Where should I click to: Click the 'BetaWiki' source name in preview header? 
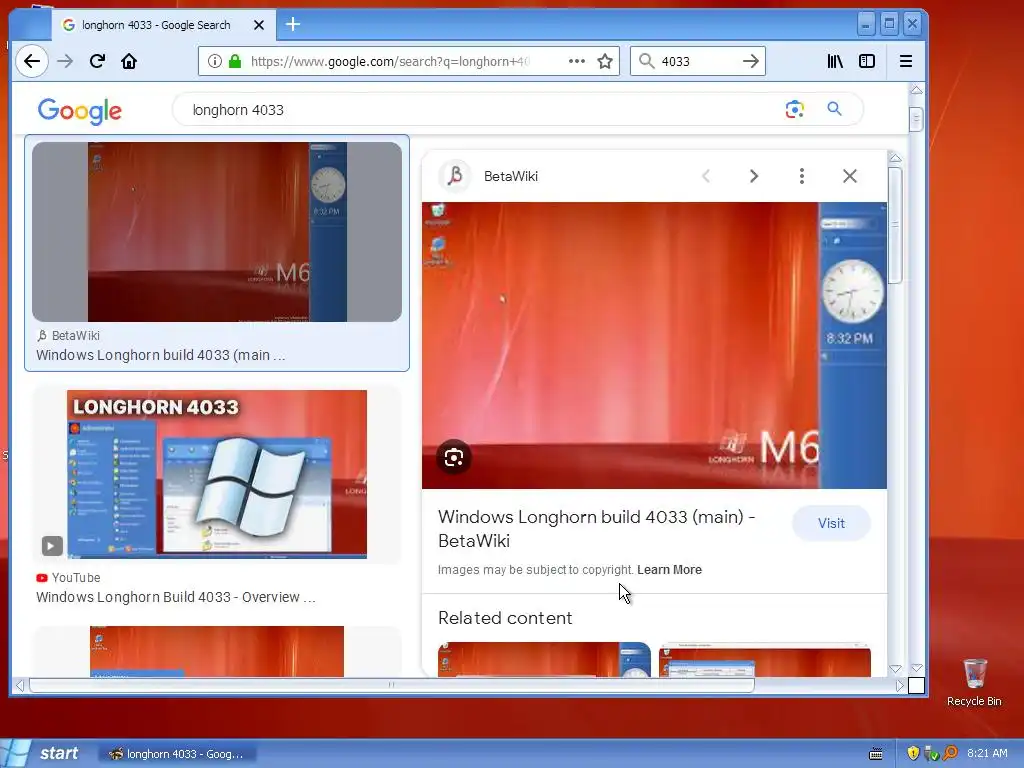[x=511, y=176]
